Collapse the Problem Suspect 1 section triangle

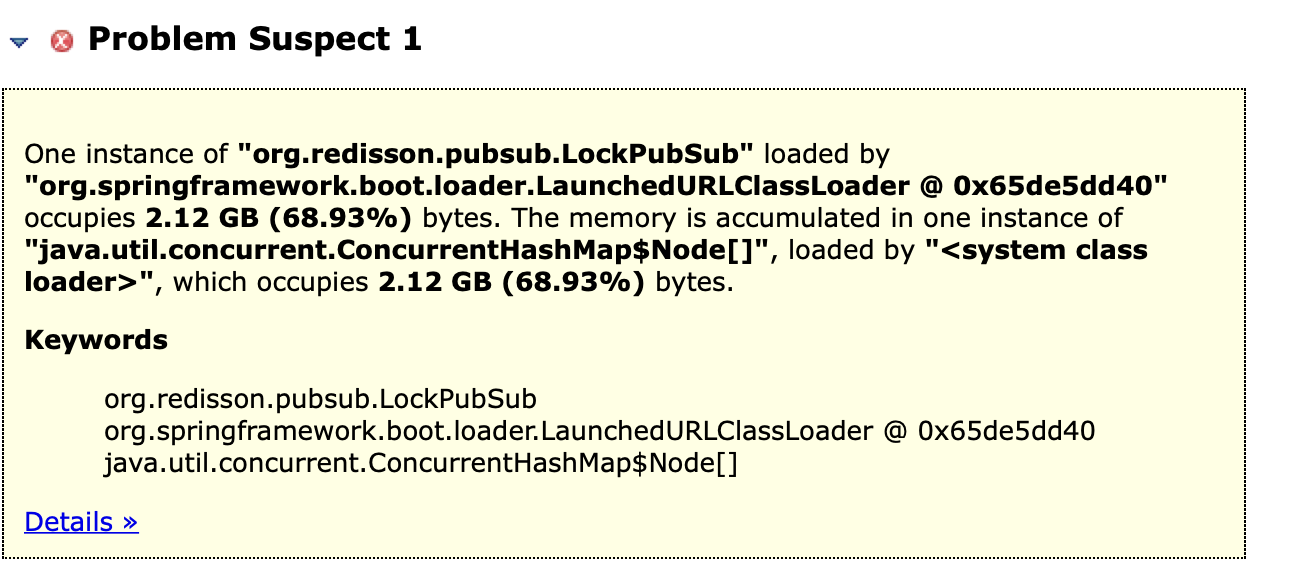[18, 43]
